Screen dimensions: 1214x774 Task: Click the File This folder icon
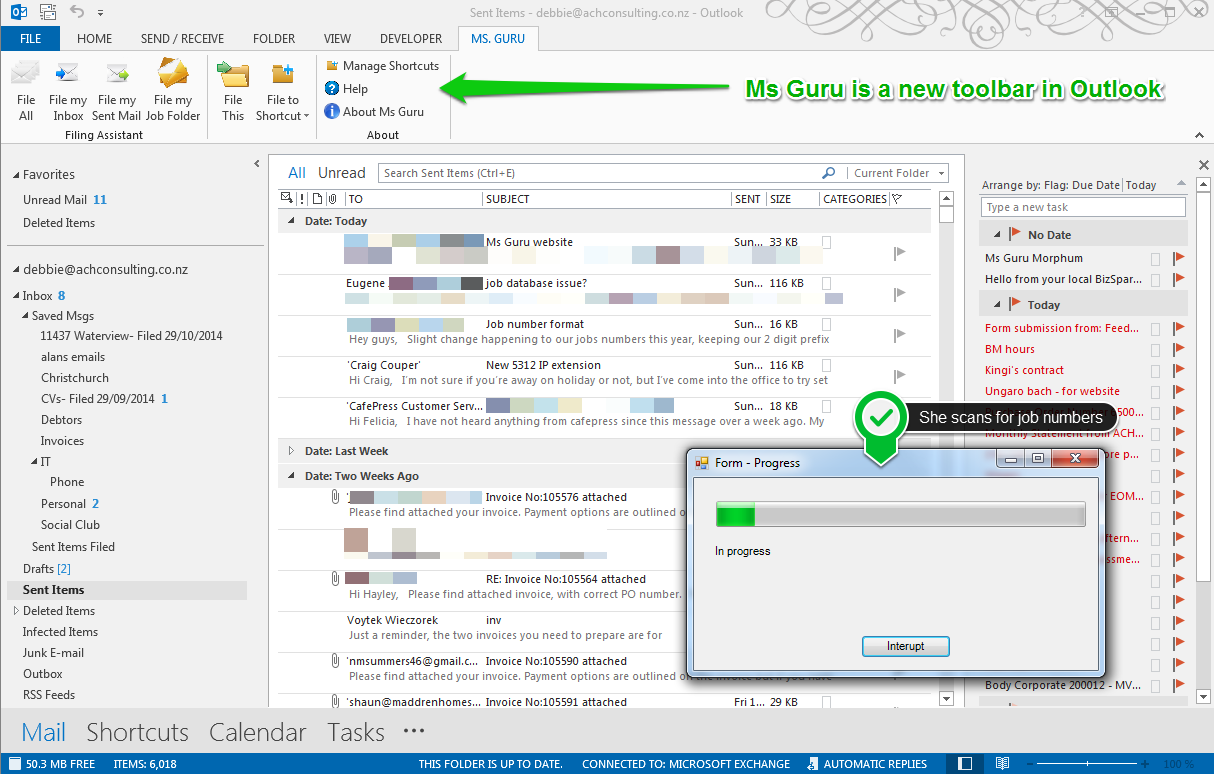pos(233,75)
